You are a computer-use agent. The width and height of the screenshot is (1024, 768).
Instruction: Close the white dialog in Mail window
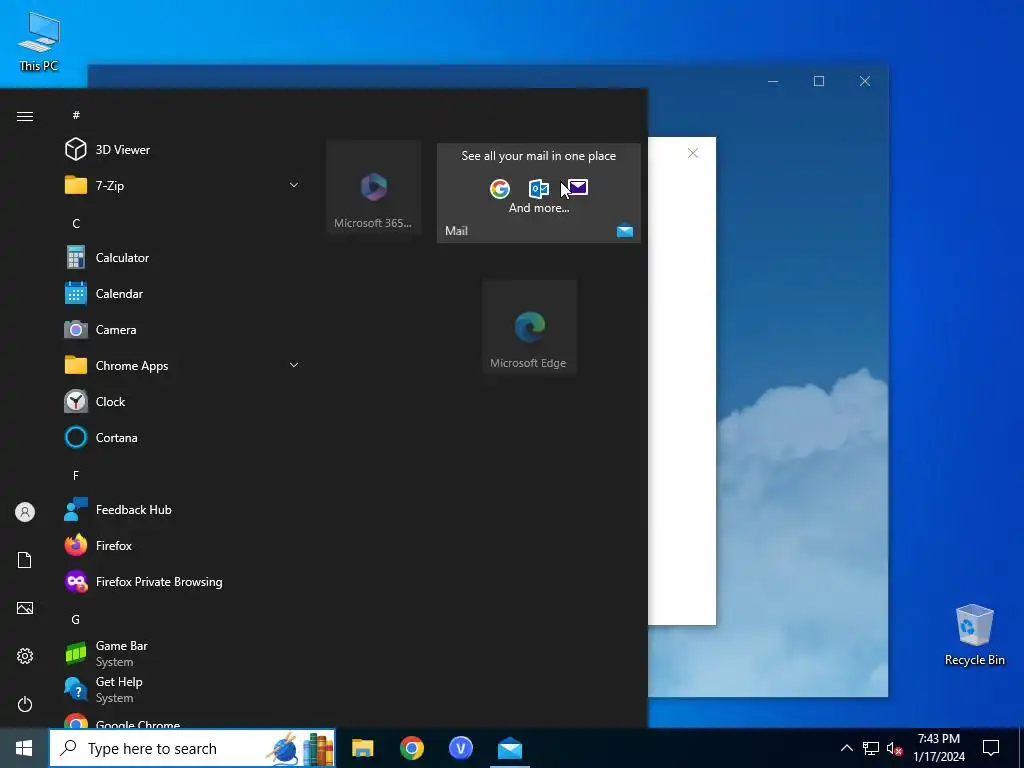coord(693,153)
